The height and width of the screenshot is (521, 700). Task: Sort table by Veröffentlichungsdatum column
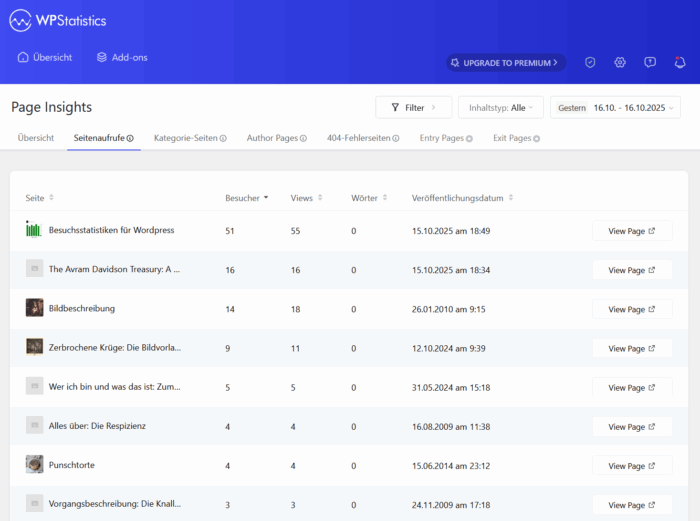point(462,198)
